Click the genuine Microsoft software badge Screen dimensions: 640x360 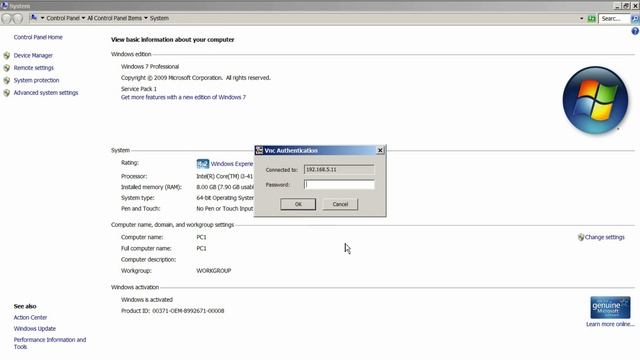tap(610, 307)
